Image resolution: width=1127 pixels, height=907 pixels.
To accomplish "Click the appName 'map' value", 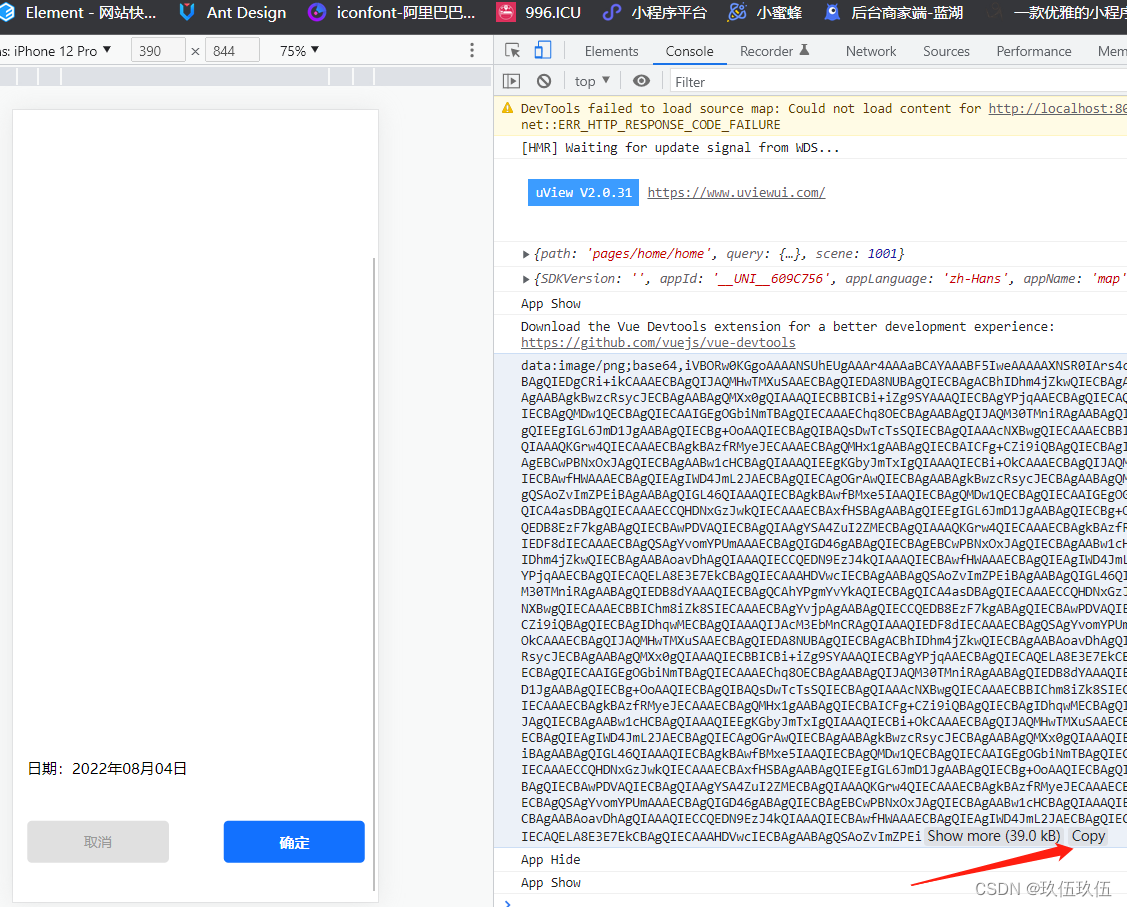I will click(x=1108, y=279).
